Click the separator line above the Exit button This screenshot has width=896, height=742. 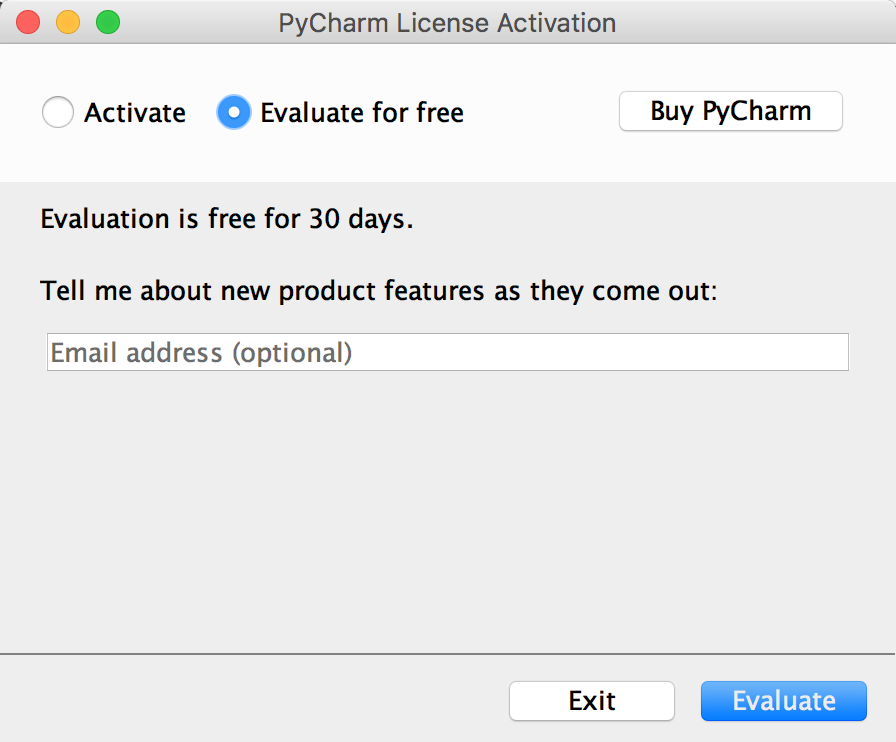point(448,654)
